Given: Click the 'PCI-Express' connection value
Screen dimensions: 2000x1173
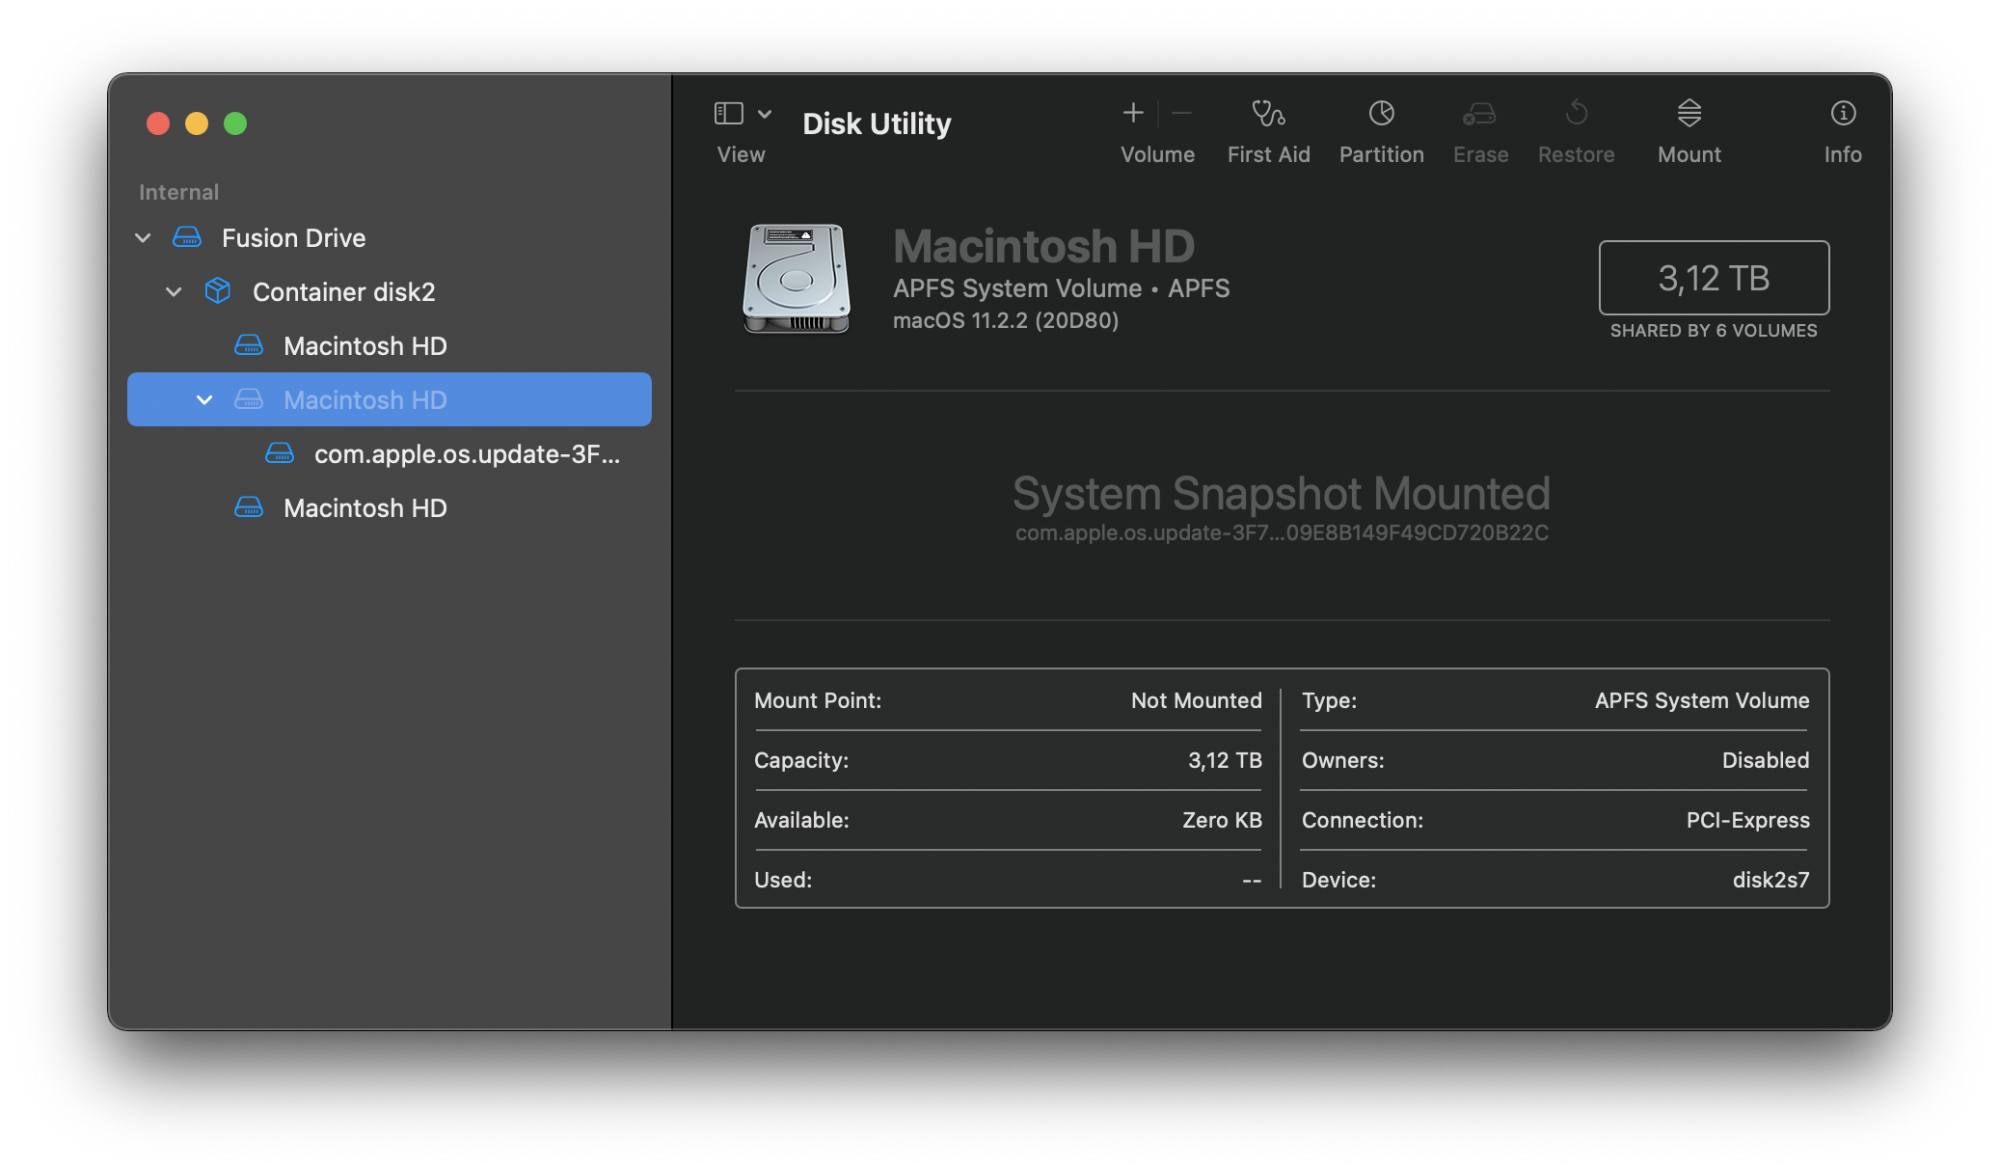Looking at the screenshot, I should 1747,821.
